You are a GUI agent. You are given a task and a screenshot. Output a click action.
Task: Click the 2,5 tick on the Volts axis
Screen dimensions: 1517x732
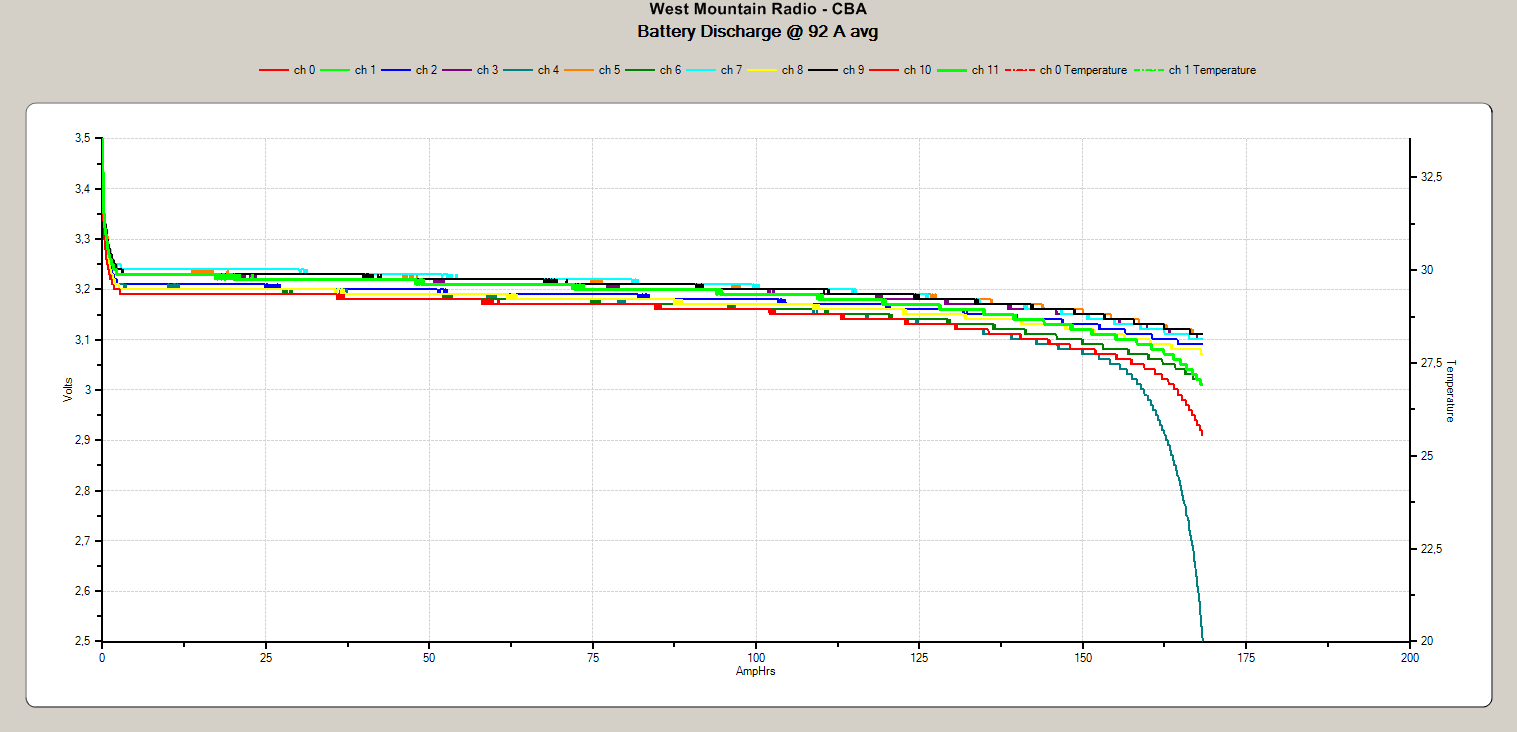pyautogui.click(x=84, y=641)
